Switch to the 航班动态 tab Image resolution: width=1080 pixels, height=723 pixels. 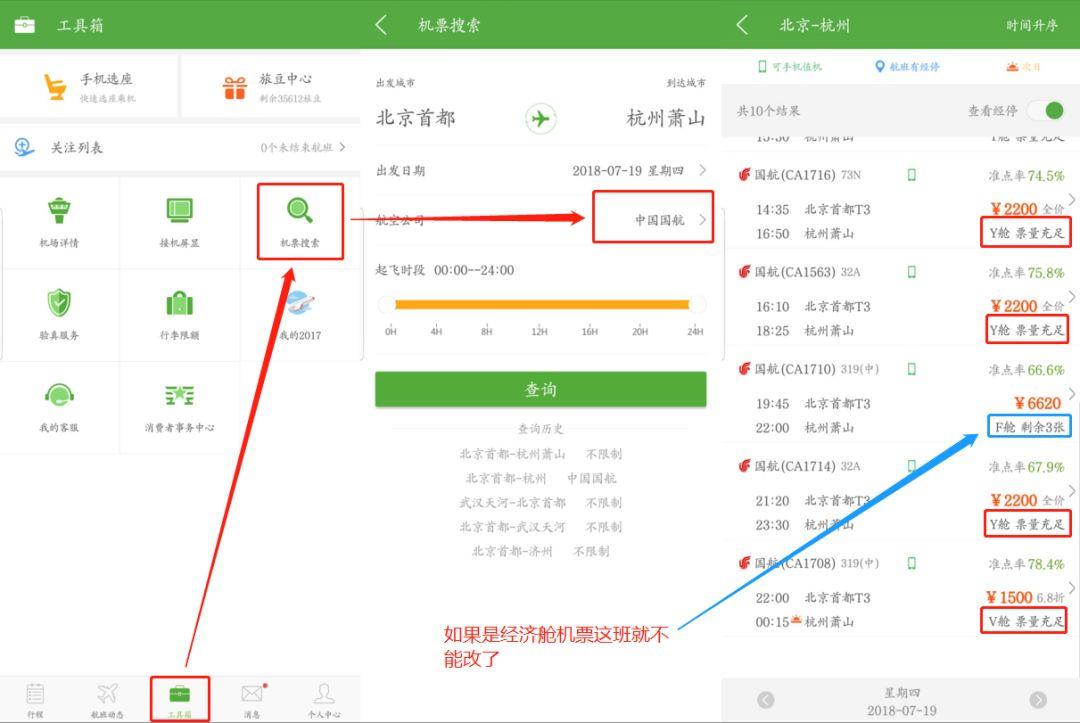point(107,700)
